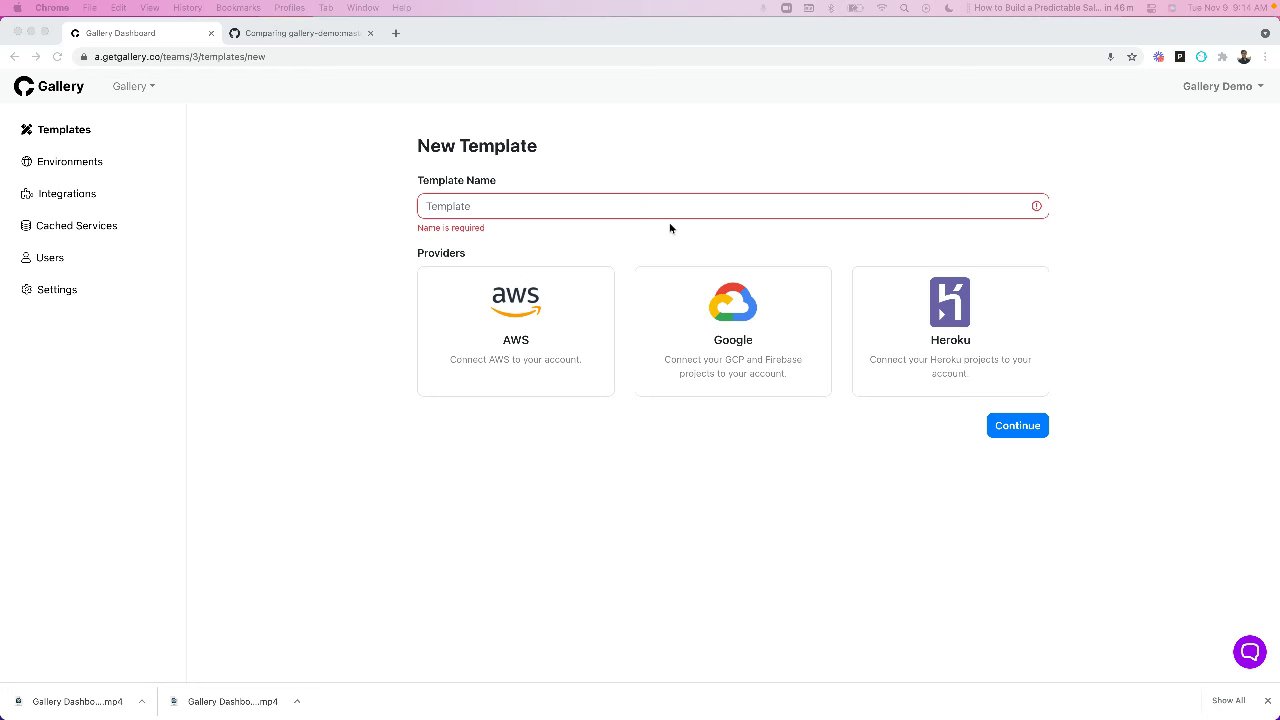Go back in browser history
The image size is (1280, 720).
(14, 57)
